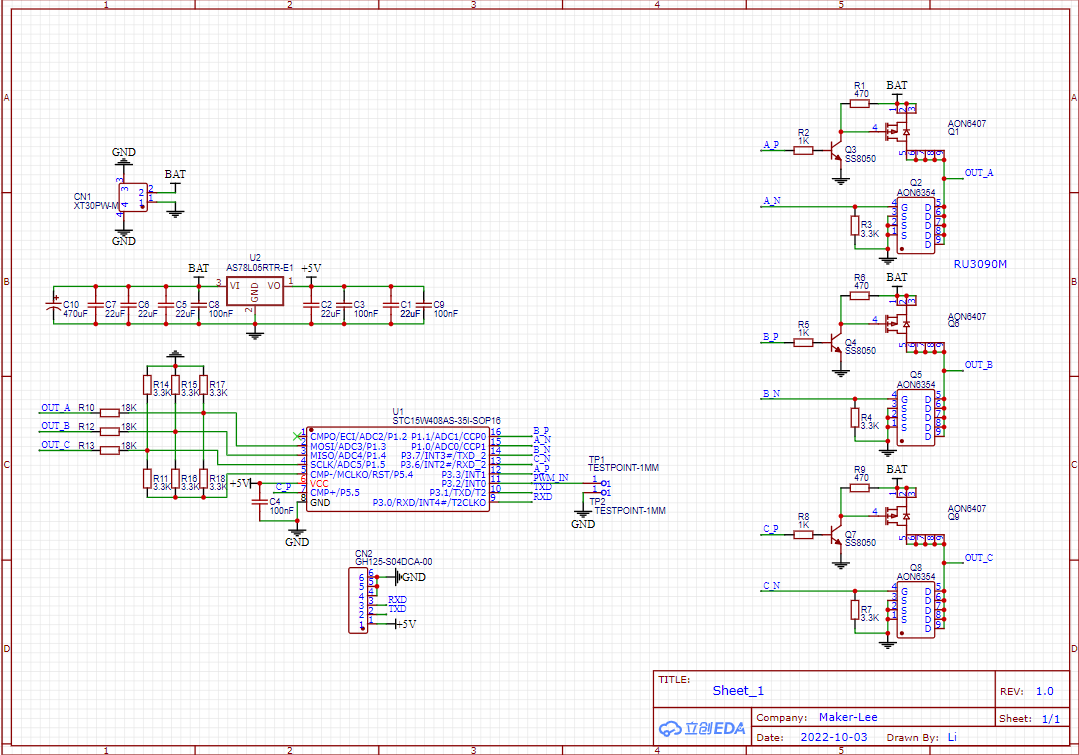
Task: Select the U1 STC15W408AS microcontroller symbol
Action: 398,470
